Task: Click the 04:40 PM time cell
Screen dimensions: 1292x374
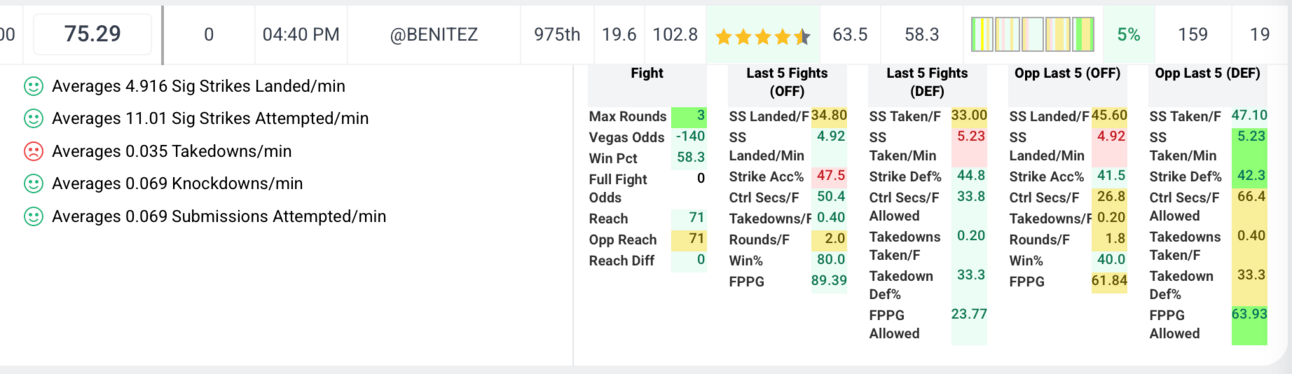Action: [300, 35]
